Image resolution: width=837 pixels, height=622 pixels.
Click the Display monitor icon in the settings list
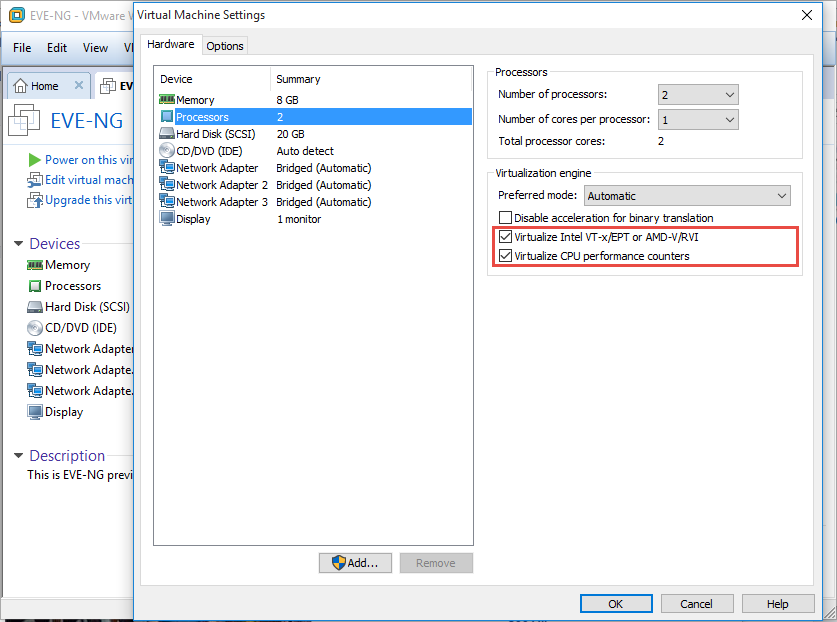[x=167, y=218]
